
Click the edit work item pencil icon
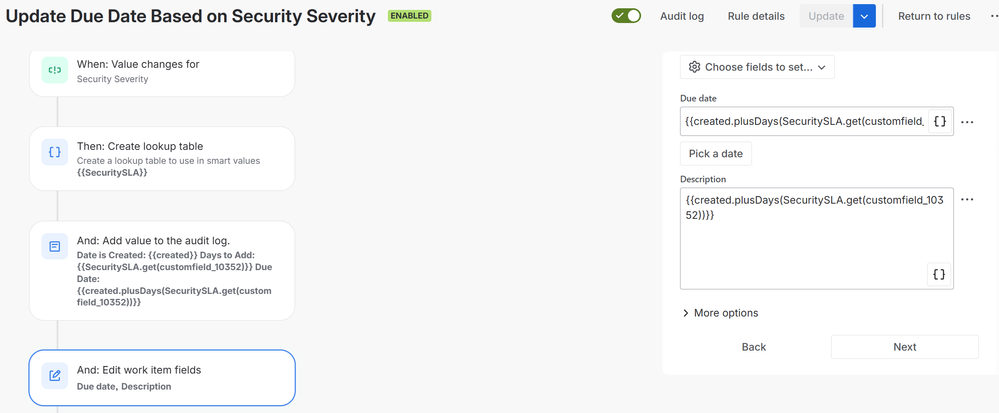(54, 377)
